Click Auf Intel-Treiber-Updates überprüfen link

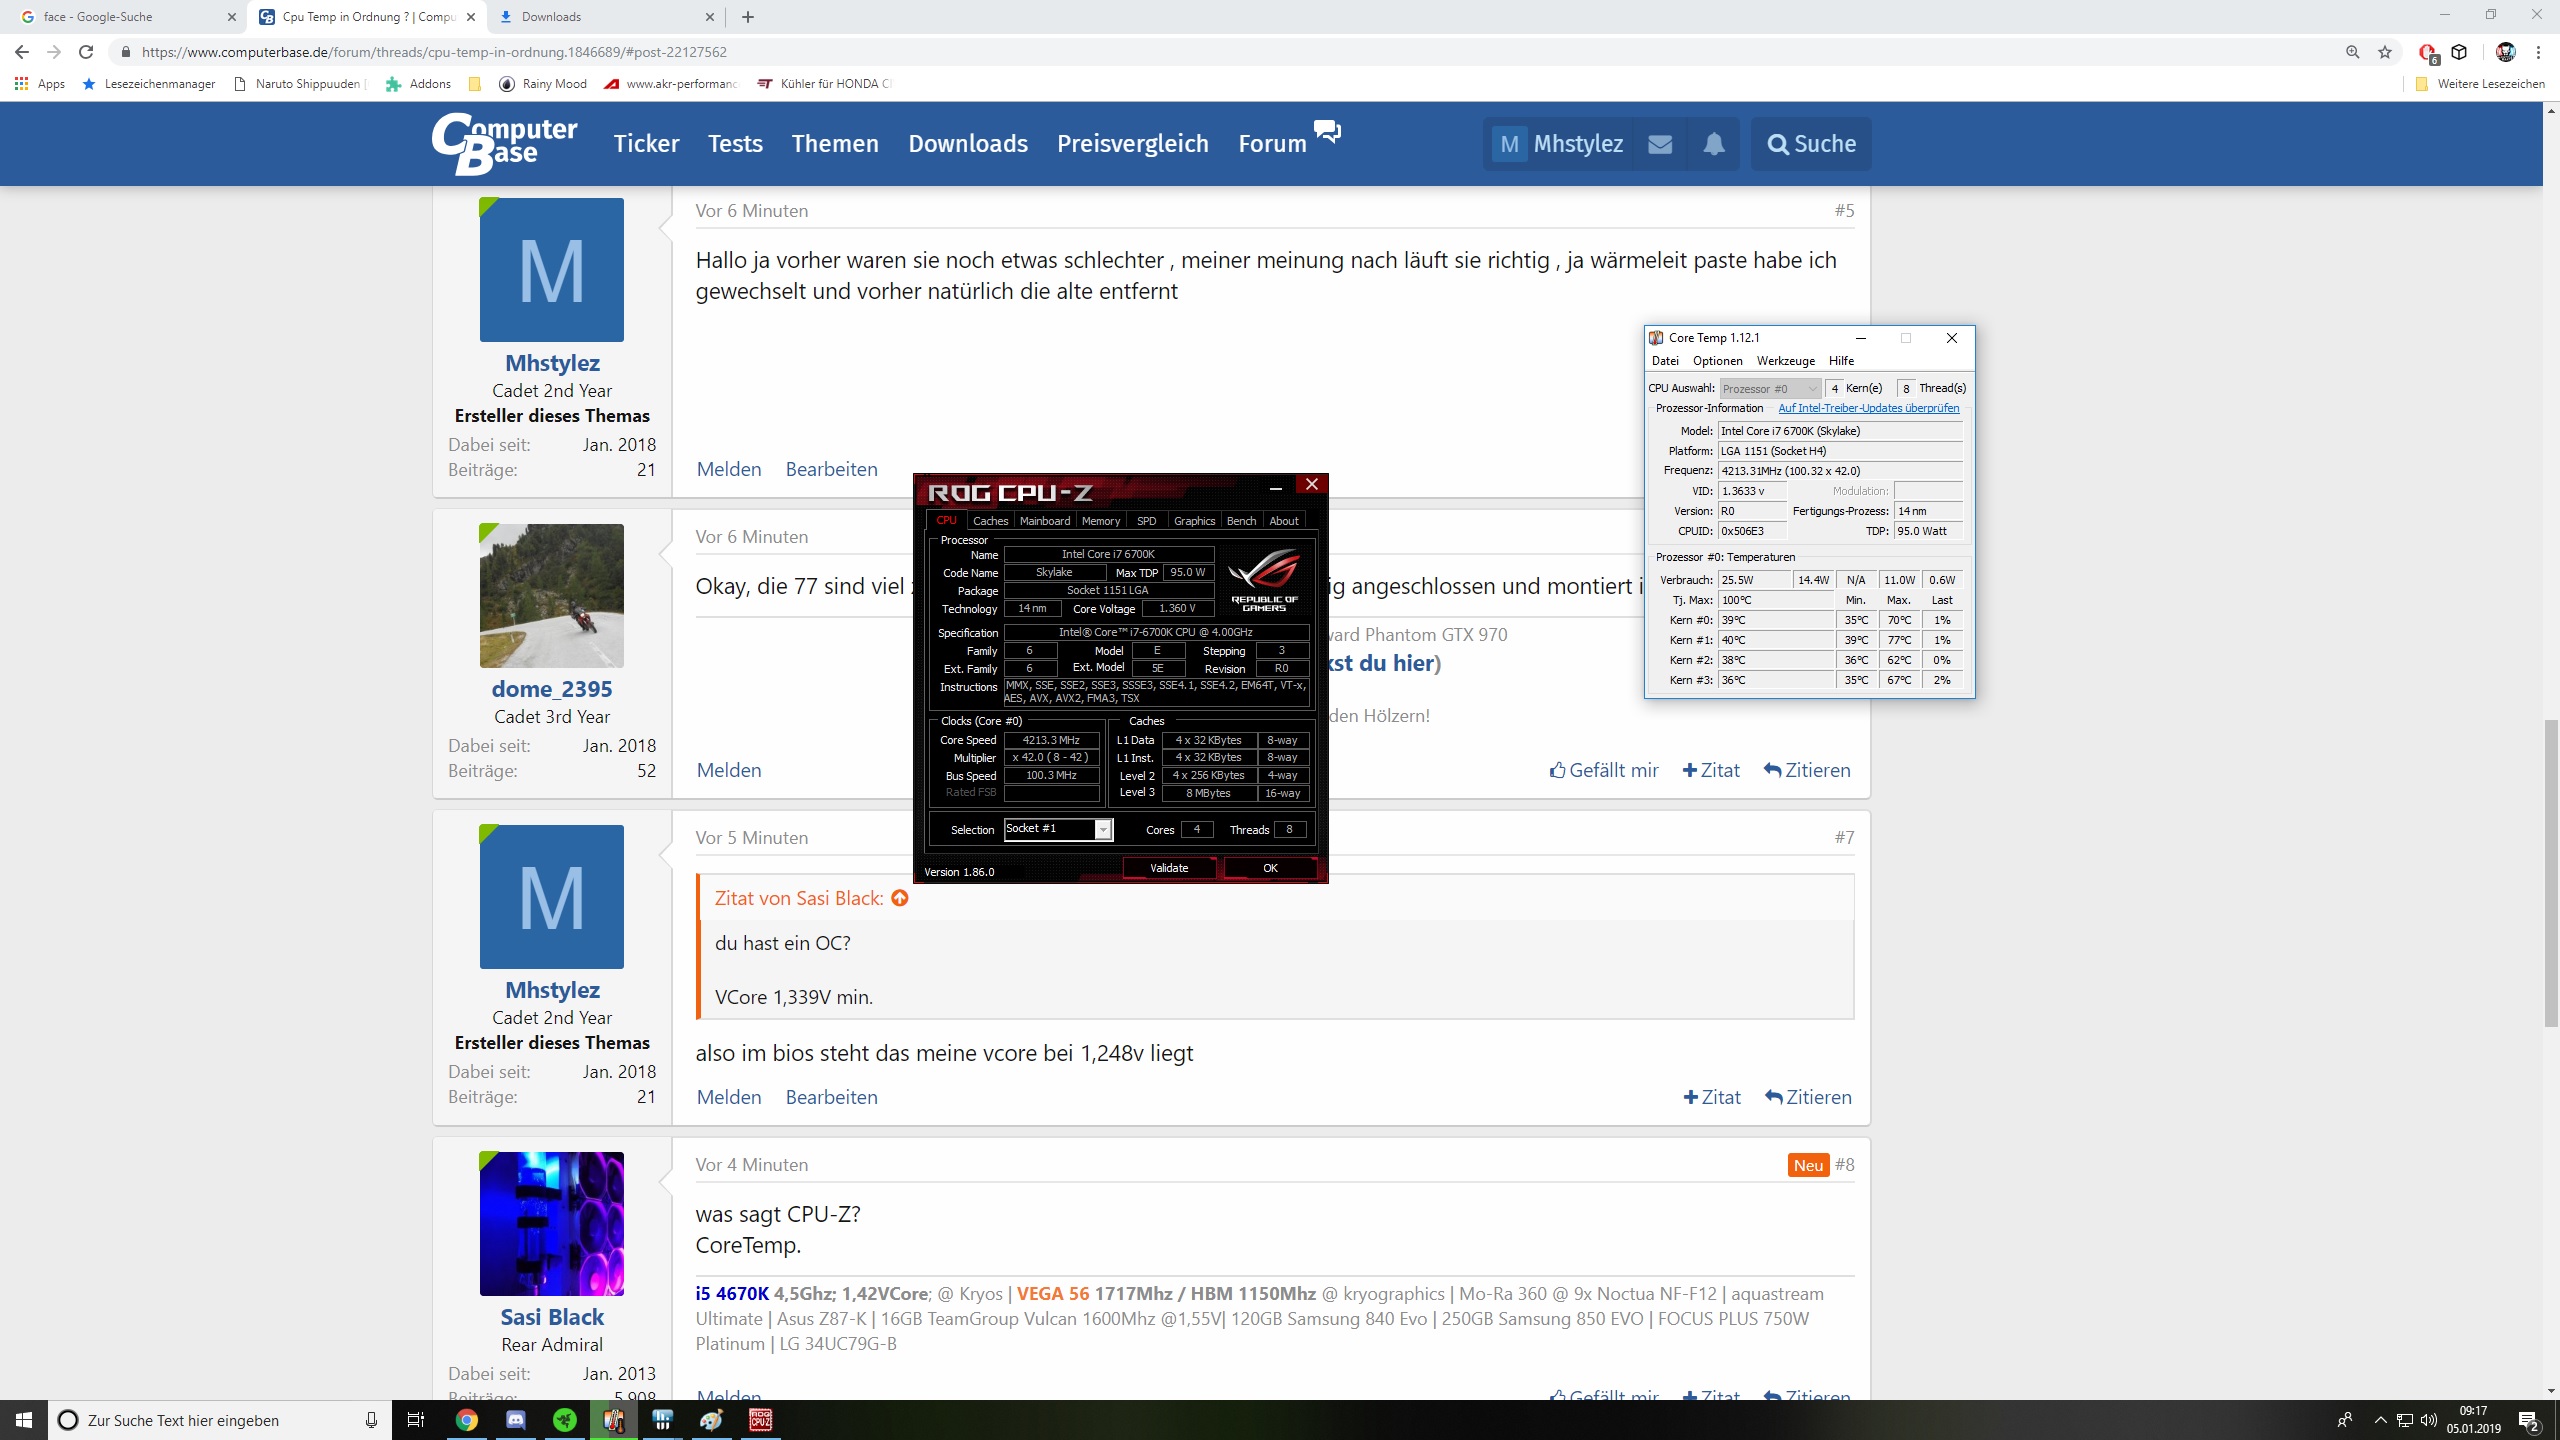point(1868,408)
